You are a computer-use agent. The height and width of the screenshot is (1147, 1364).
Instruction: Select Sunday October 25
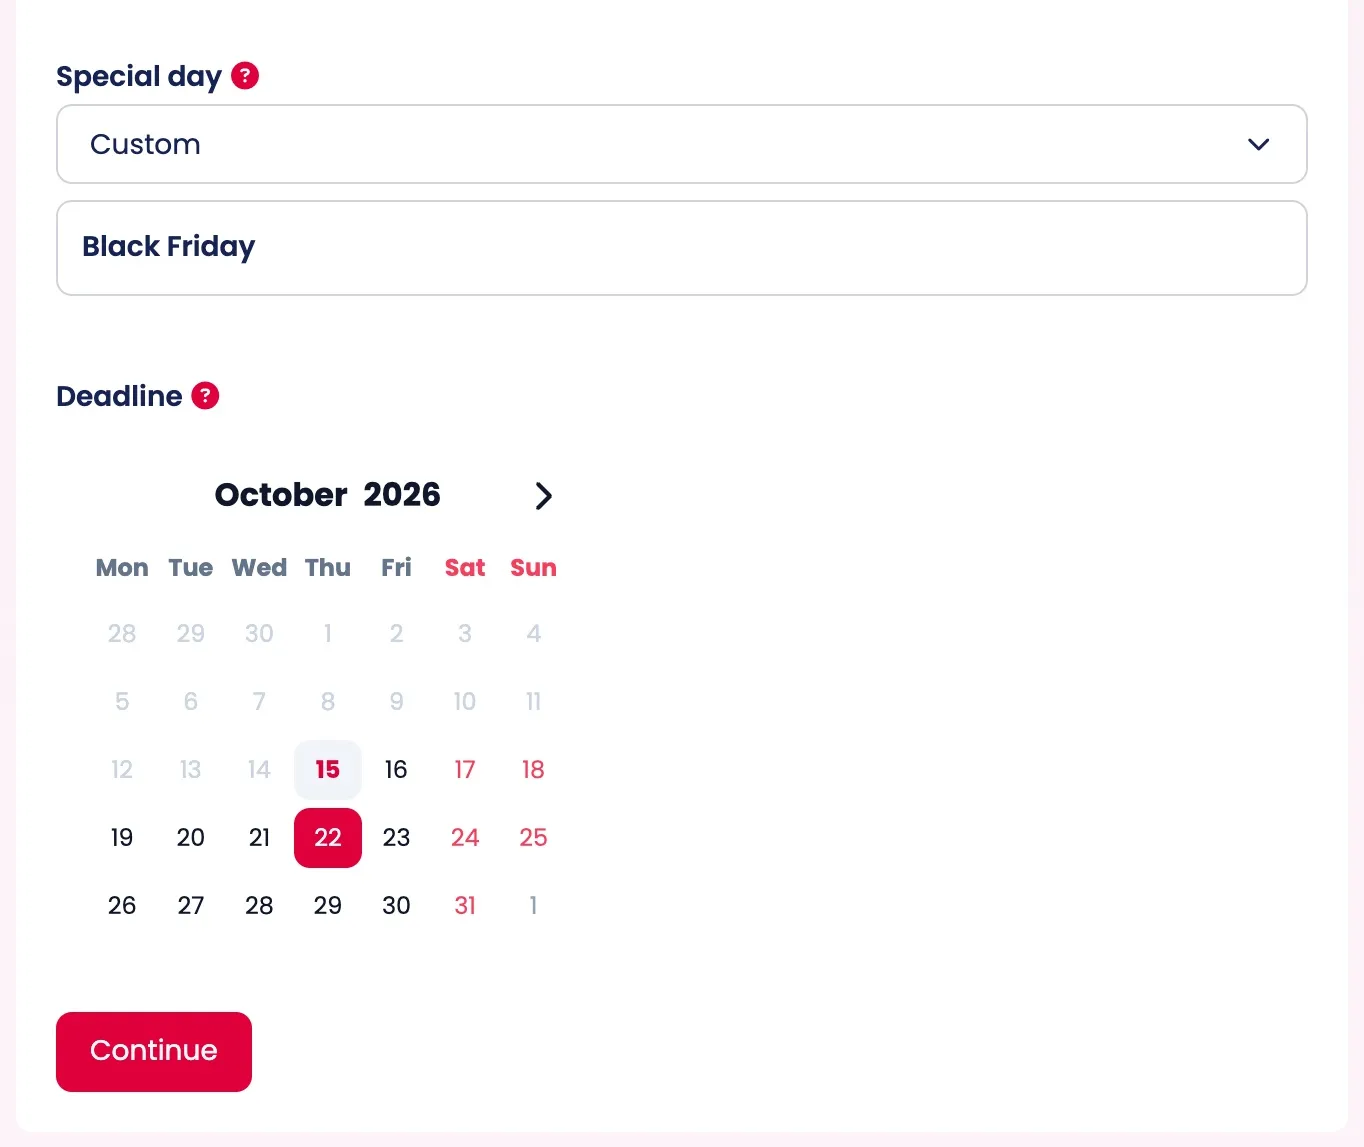pyautogui.click(x=533, y=838)
